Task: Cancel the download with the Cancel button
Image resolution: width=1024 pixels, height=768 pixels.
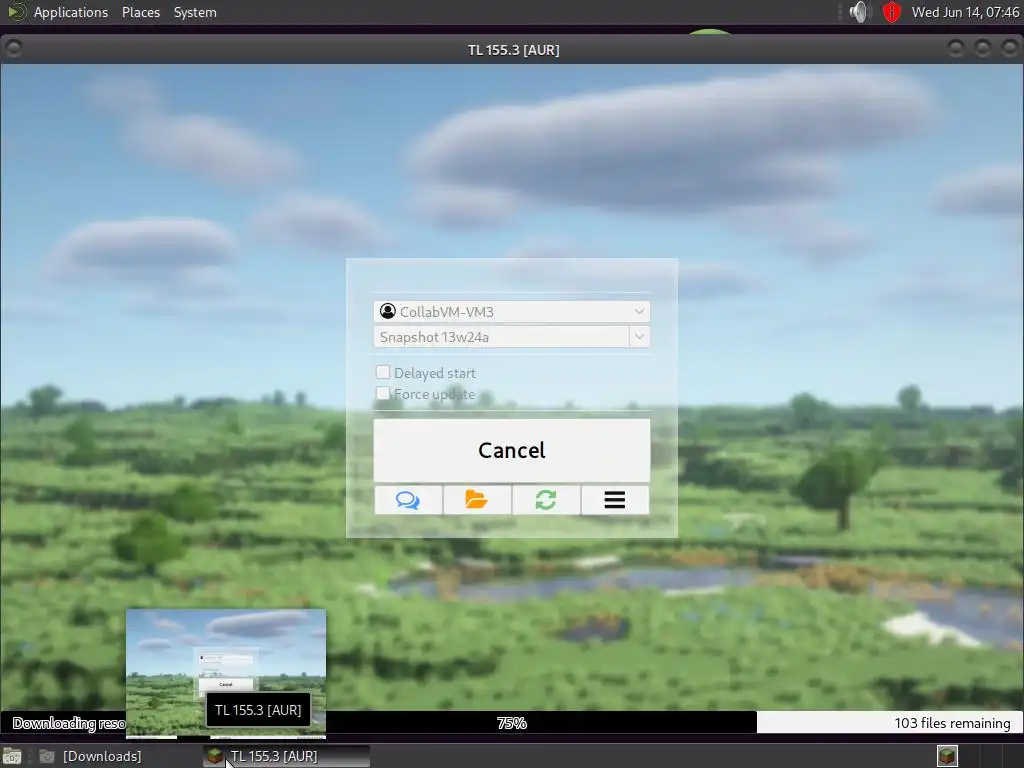Action: coord(512,450)
